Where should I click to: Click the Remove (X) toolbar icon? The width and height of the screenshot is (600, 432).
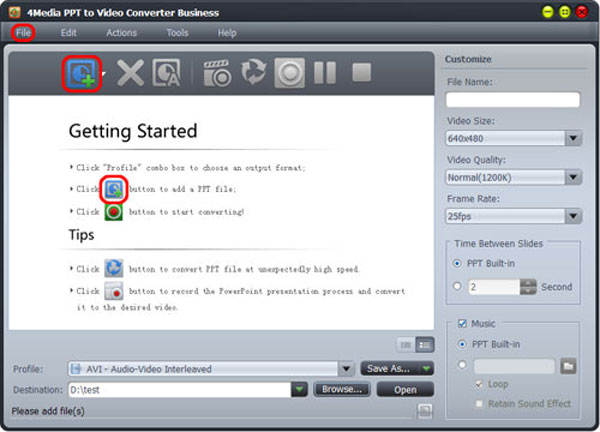(x=130, y=72)
